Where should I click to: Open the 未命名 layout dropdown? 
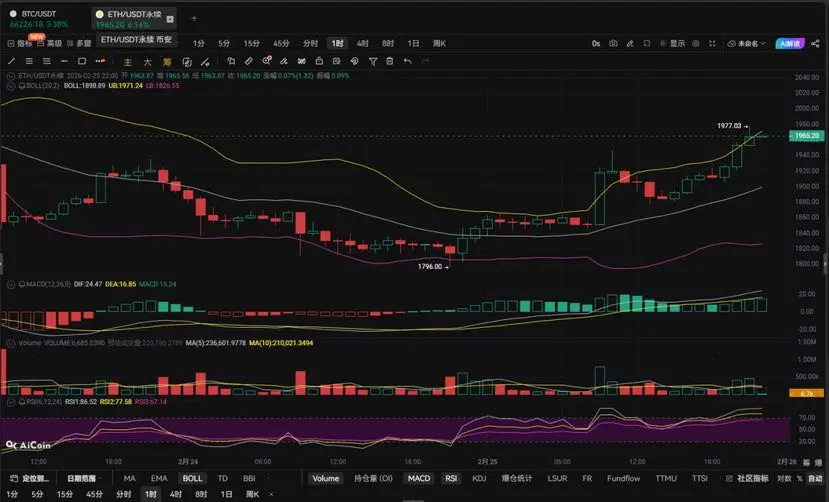(746, 43)
